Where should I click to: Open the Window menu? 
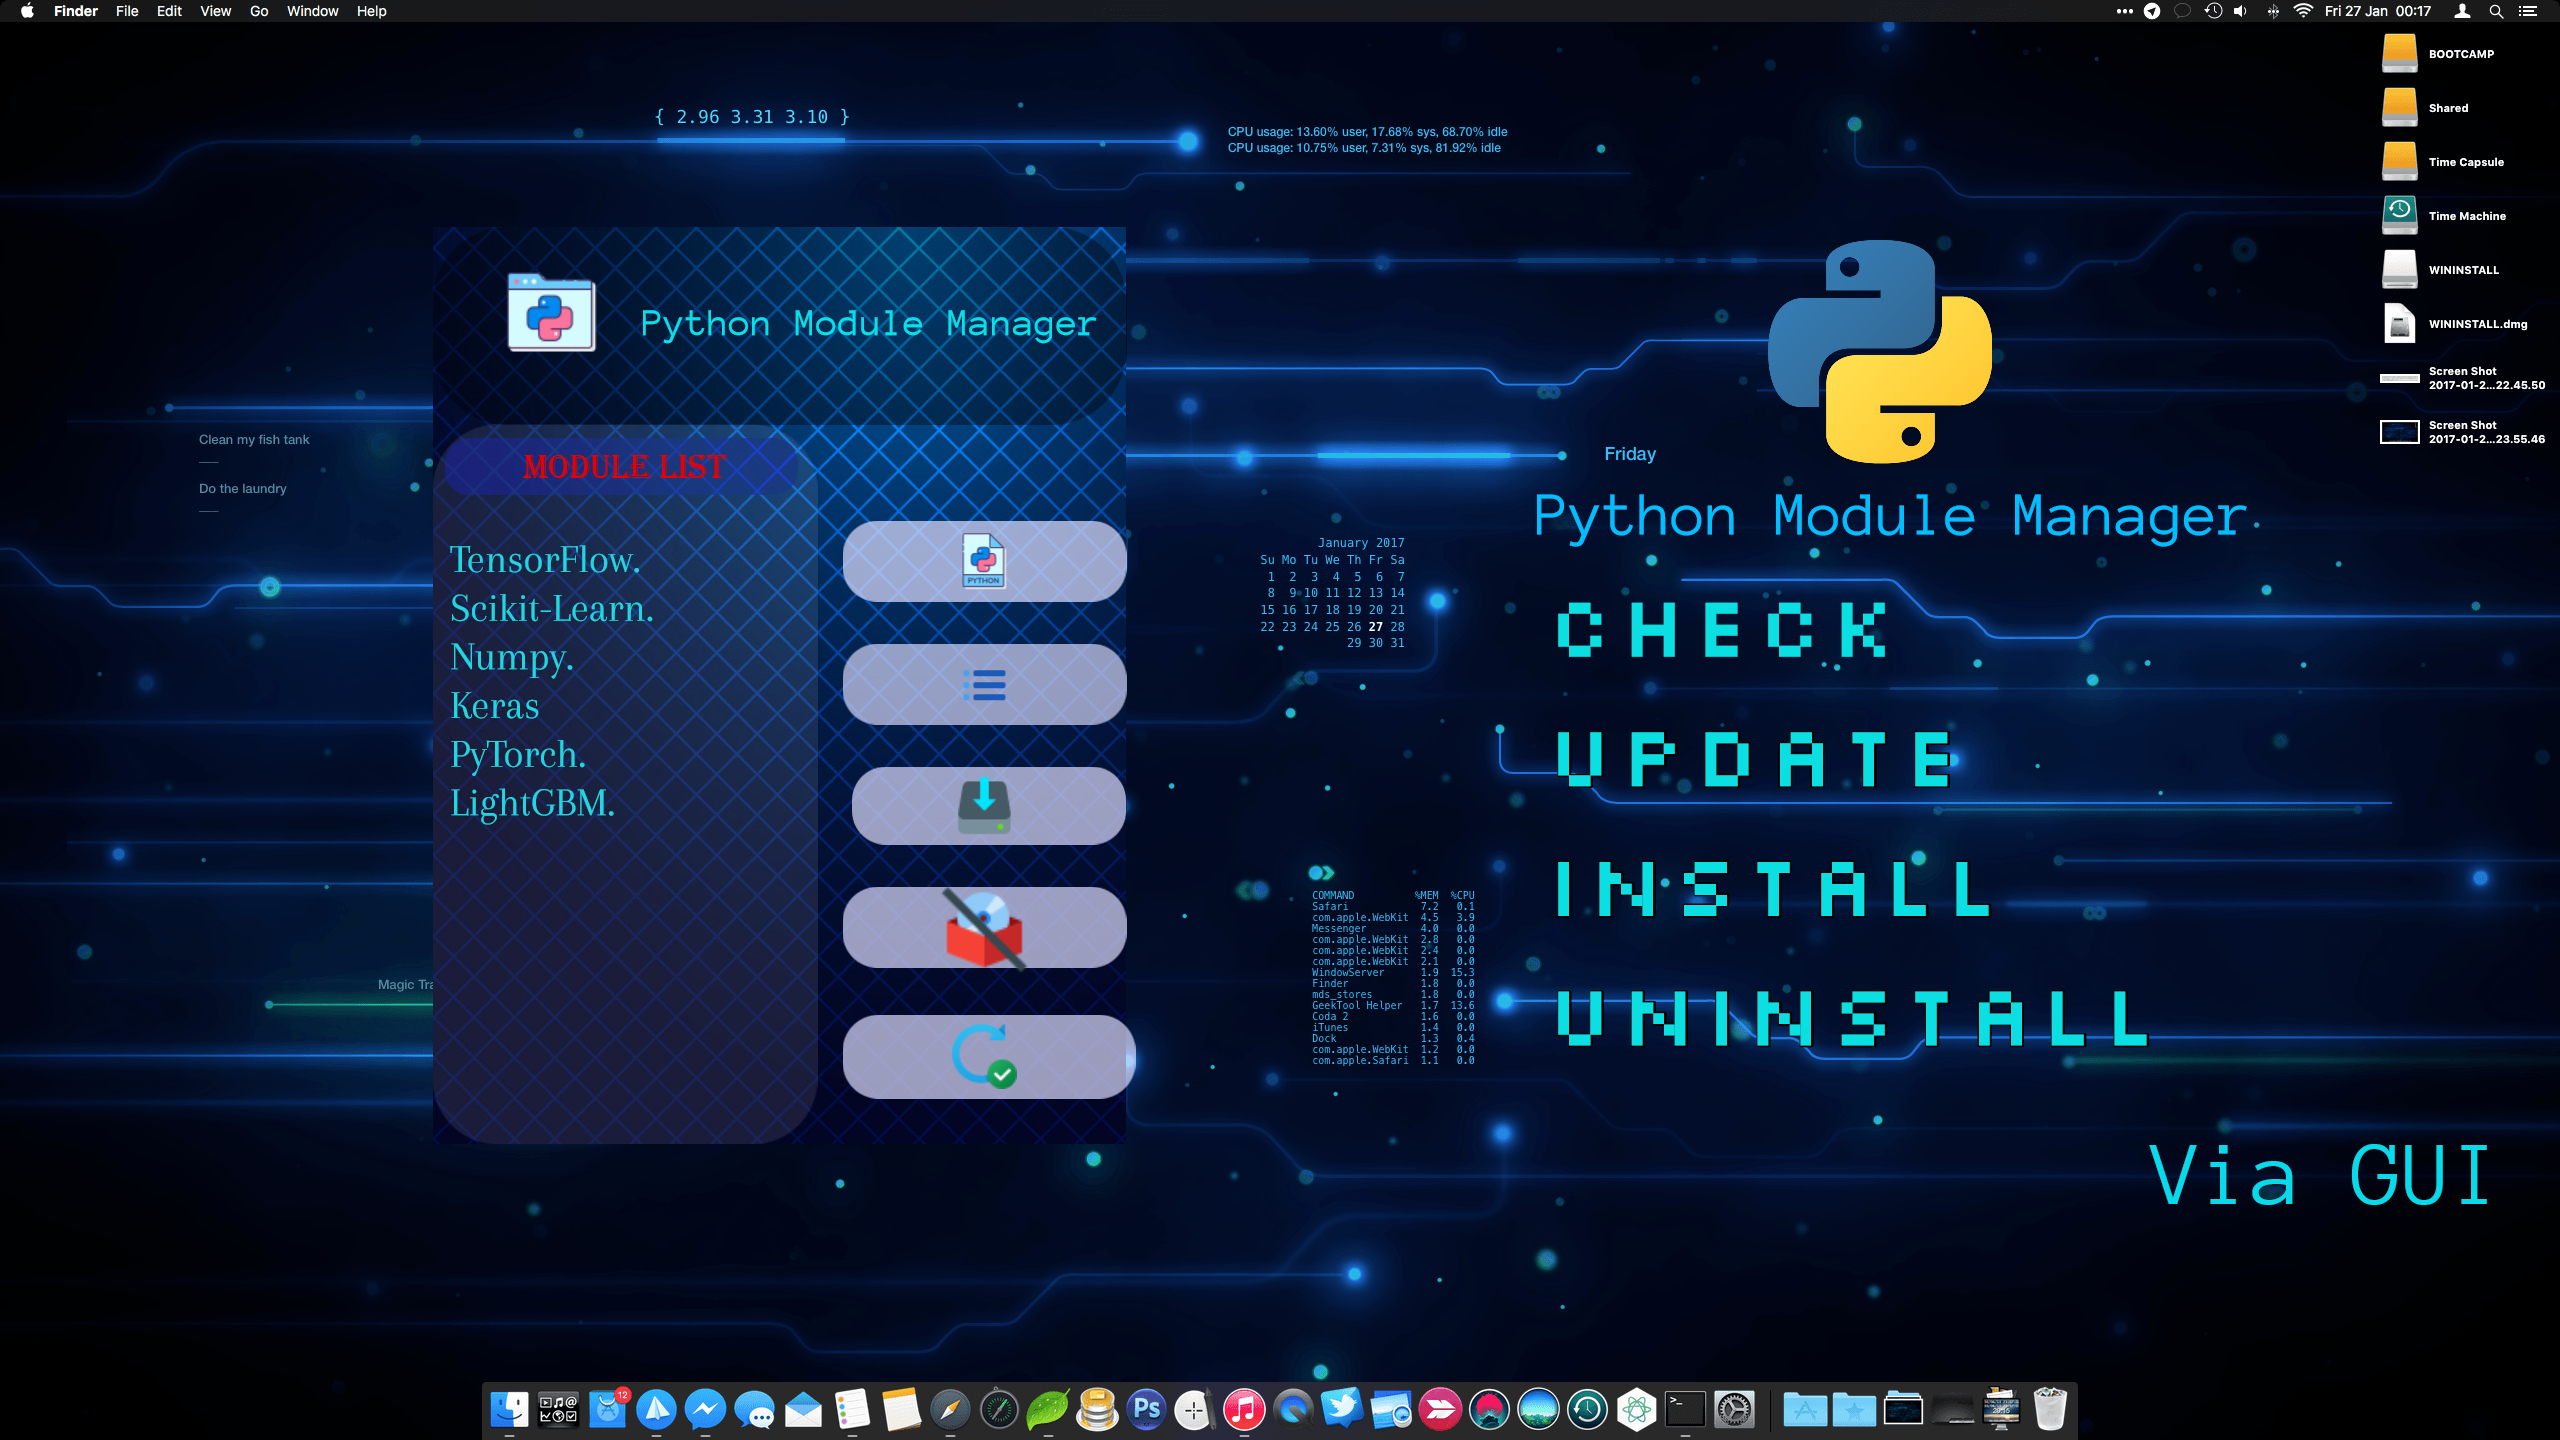coord(312,11)
